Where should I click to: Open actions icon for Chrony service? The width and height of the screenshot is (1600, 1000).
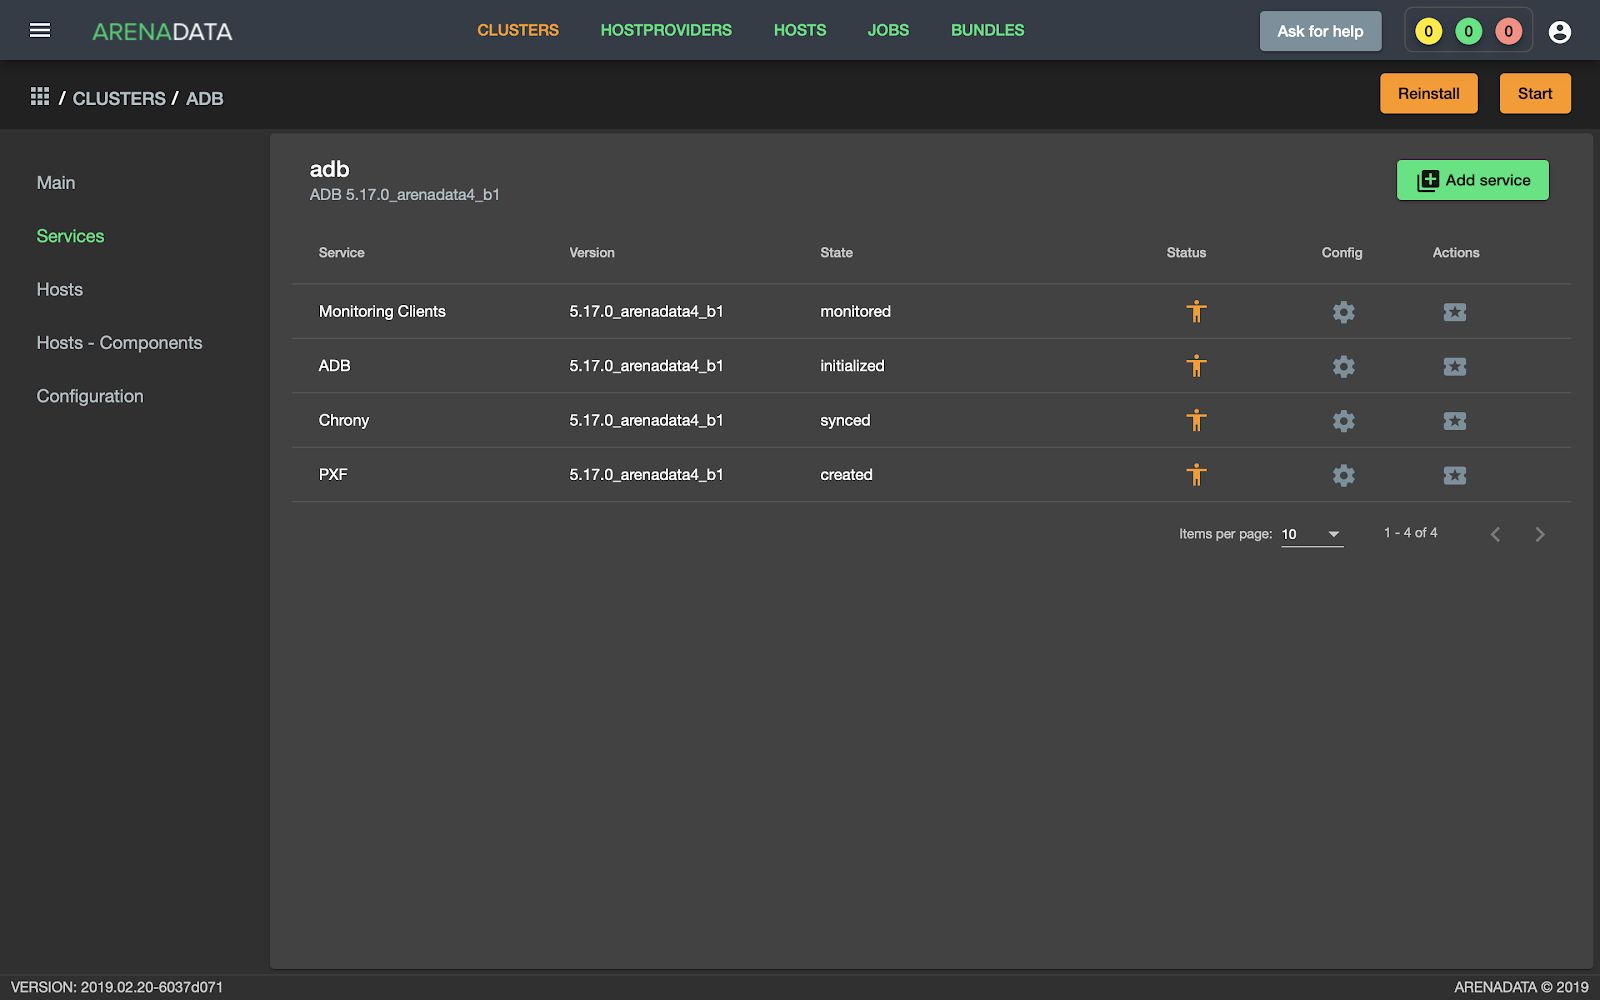point(1454,421)
